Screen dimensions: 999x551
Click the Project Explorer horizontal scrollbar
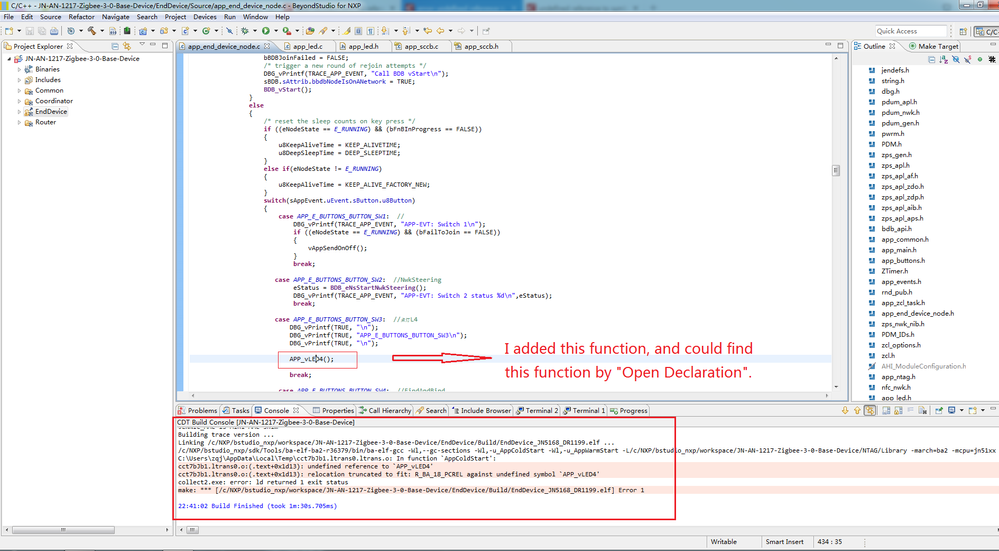62,529
